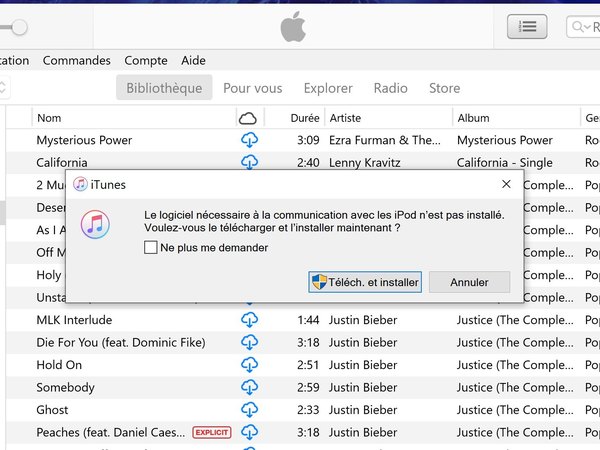Click cloud download icon for Ghost

[x=249, y=410]
